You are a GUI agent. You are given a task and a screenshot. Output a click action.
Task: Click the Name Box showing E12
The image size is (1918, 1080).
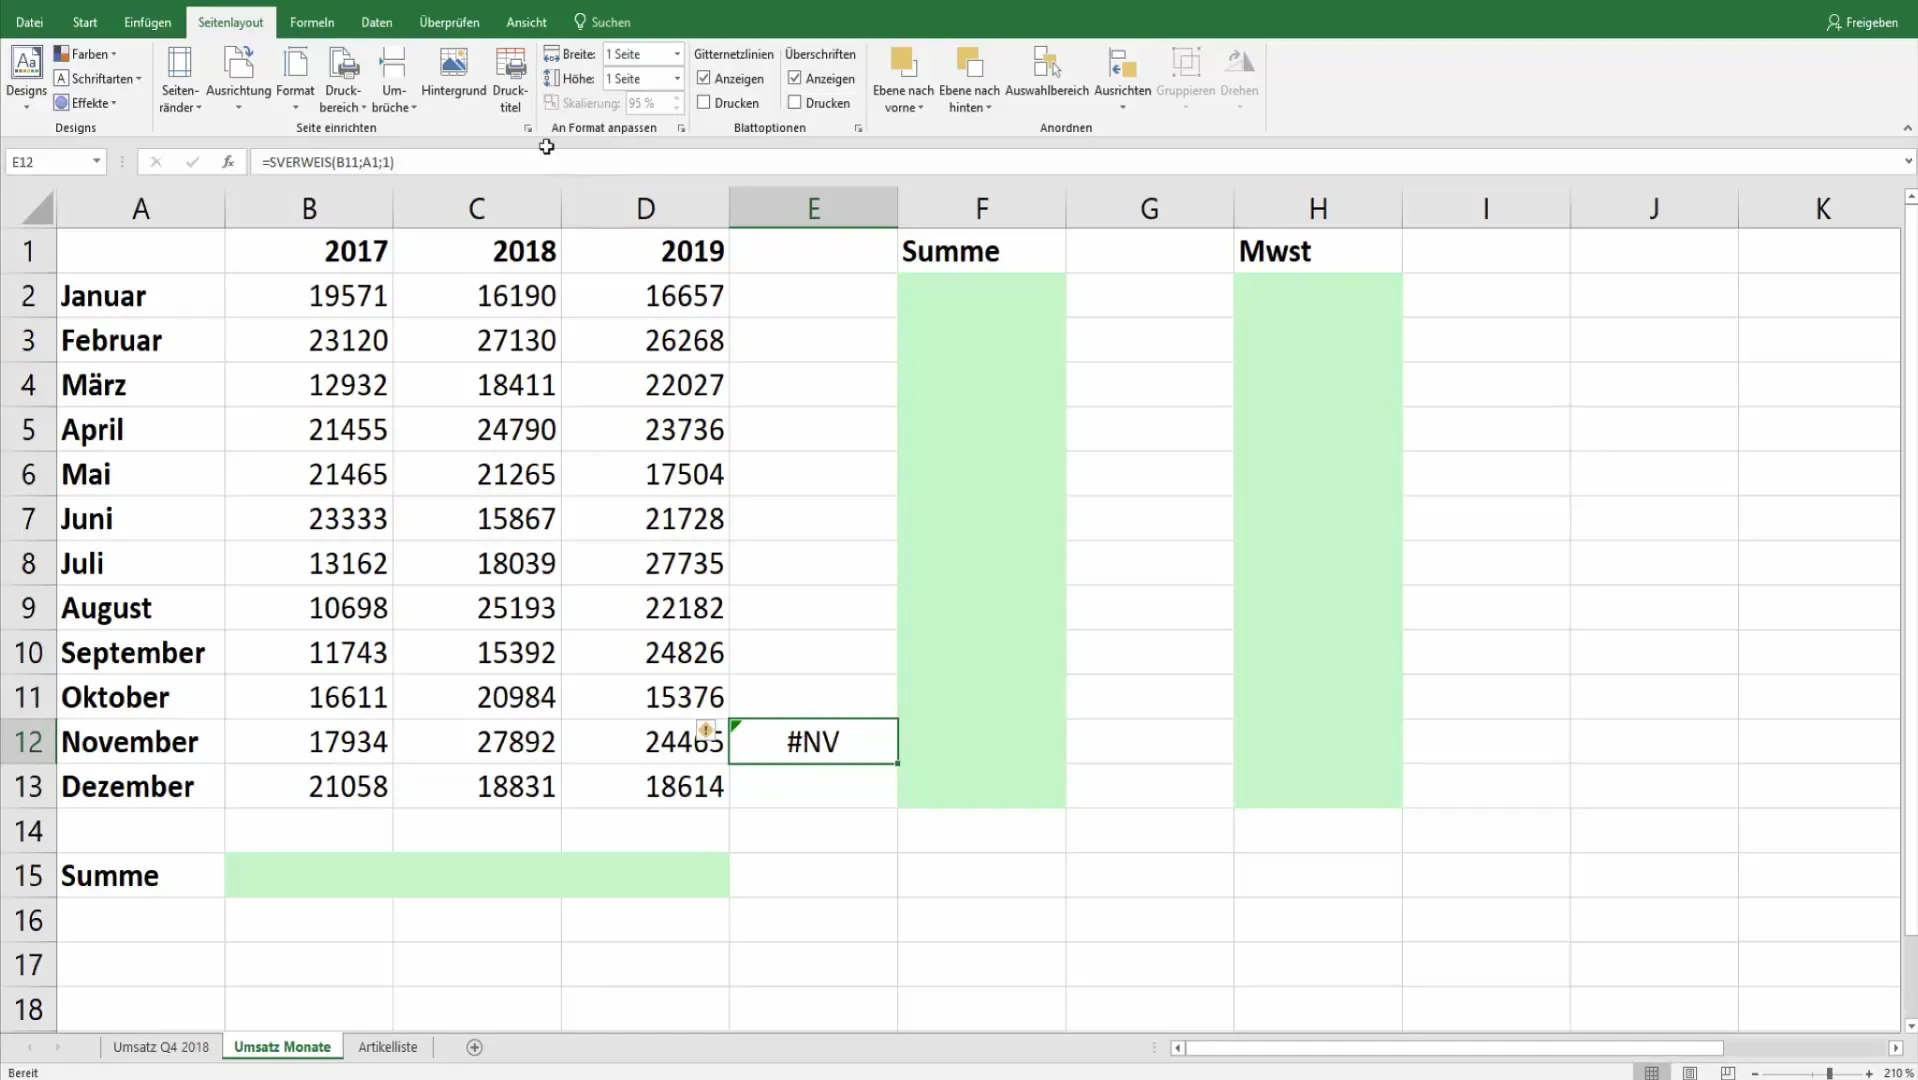pyautogui.click(x=47, y=161)
